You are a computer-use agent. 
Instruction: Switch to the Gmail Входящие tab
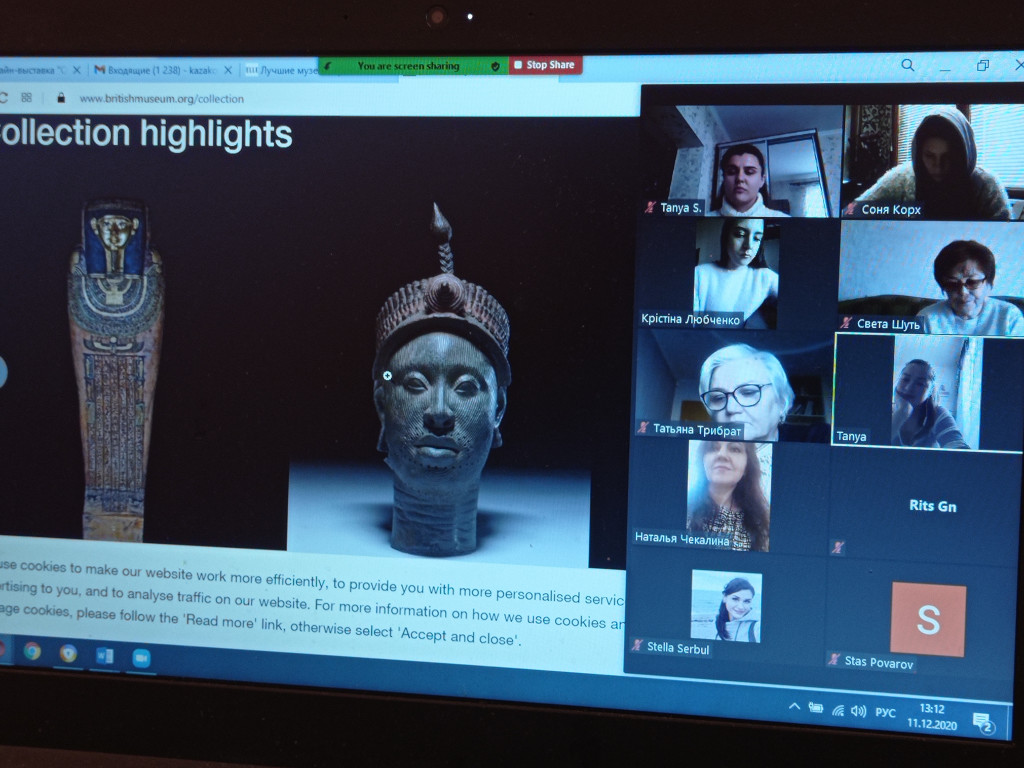(x=161, y=70)
